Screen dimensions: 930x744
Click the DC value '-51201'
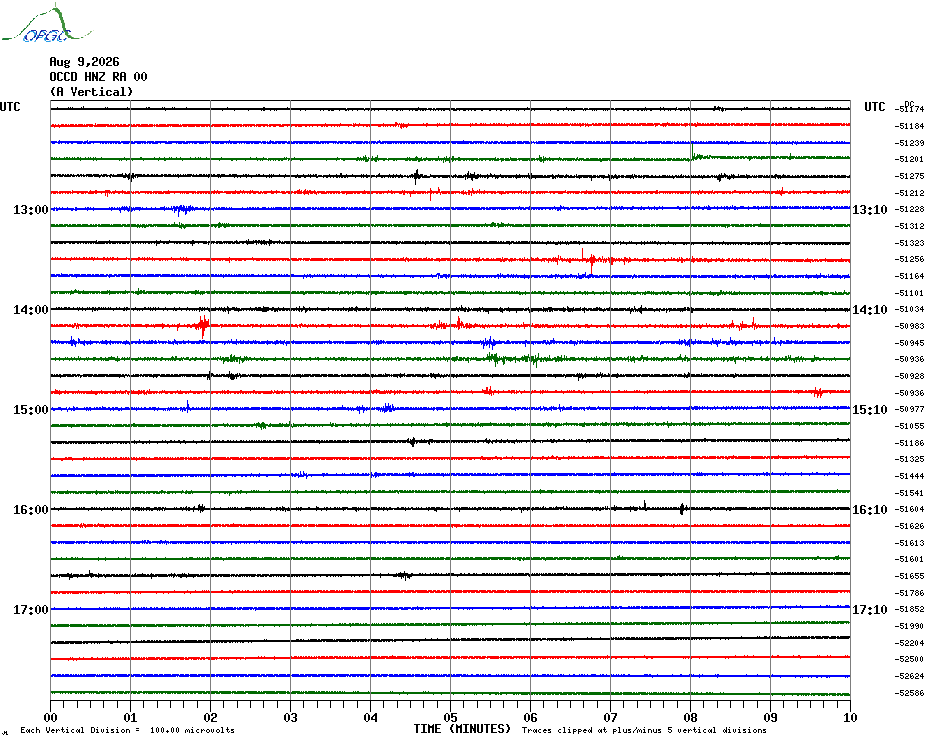(910, 159)
